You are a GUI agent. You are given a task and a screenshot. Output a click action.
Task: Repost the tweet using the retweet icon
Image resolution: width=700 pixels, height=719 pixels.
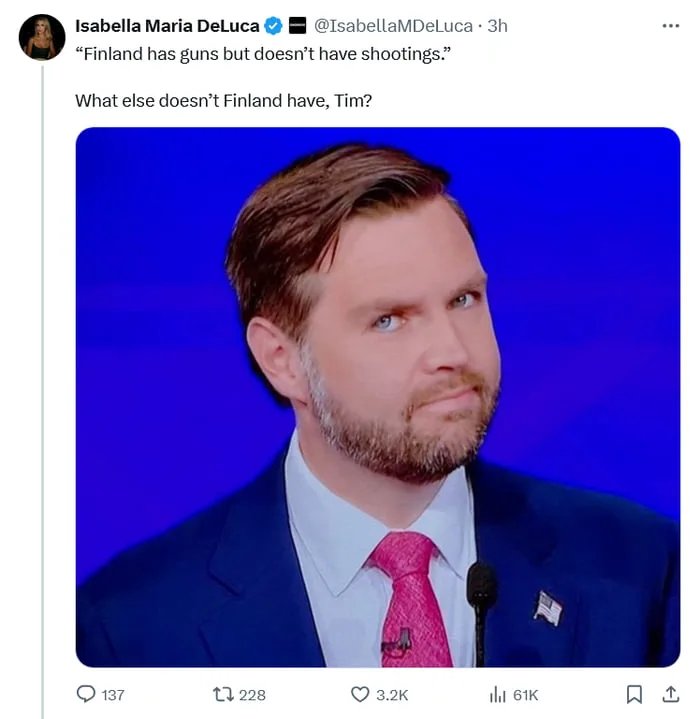[x=223, y=694]
